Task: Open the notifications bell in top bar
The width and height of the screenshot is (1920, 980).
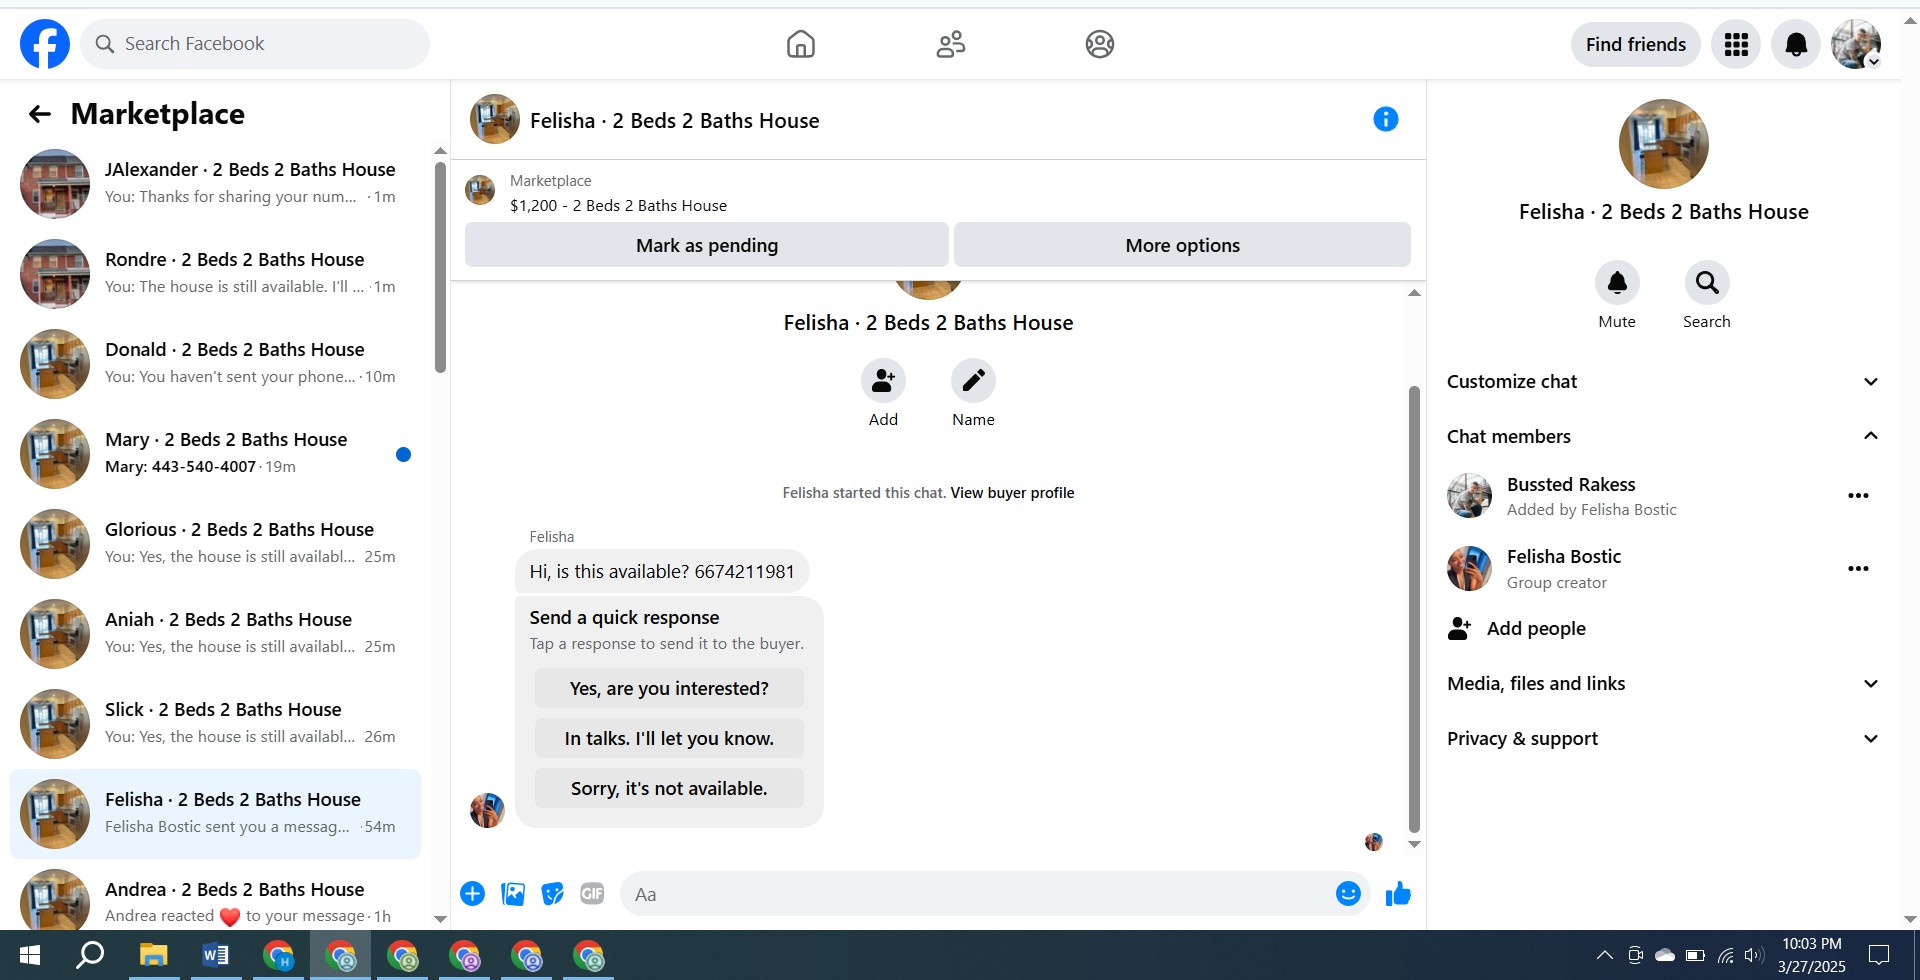Action: pos(1796,44)
